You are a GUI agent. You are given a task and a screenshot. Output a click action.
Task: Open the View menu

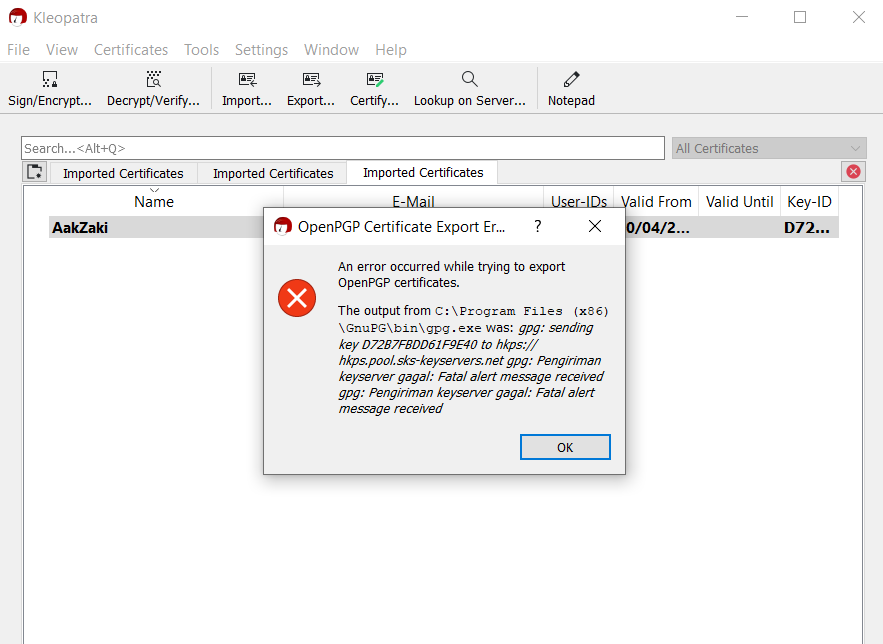point(62,50)
